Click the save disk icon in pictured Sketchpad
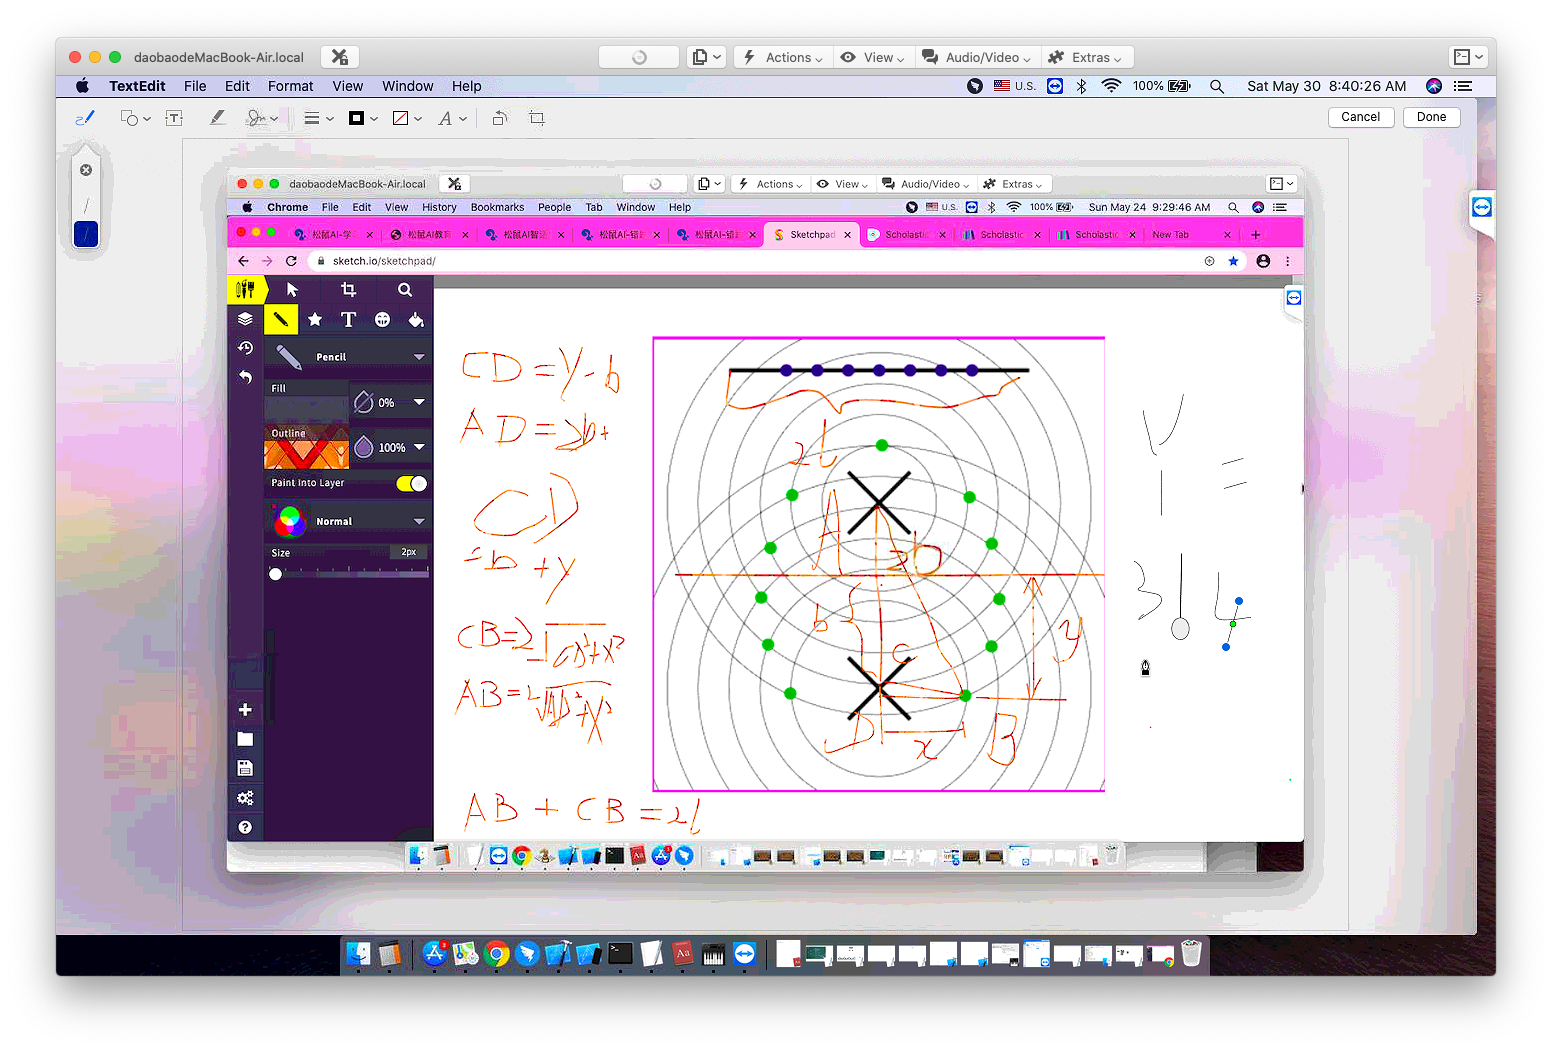Image resolution: width=1552 pixels, height=1050 pixels. tap(245, 768)
